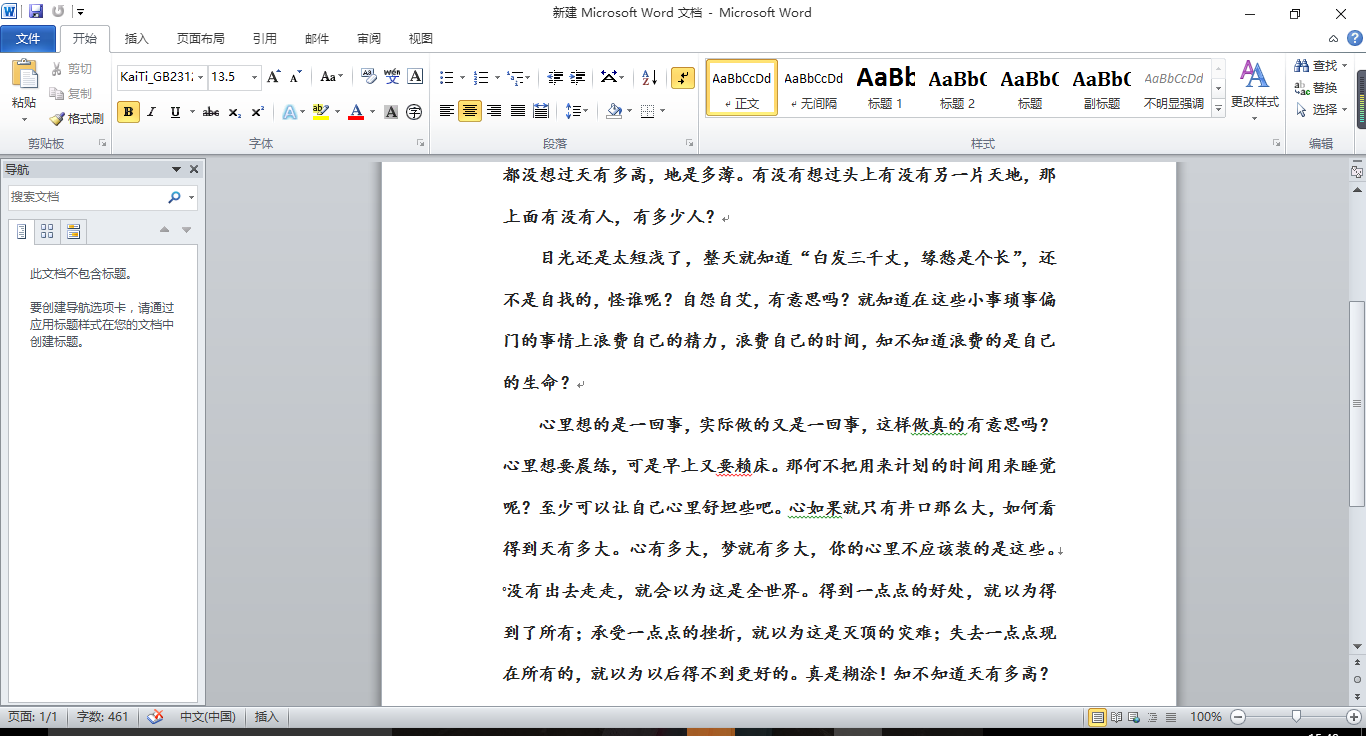Click the Decrease Indent icon

tap(555, 77)
